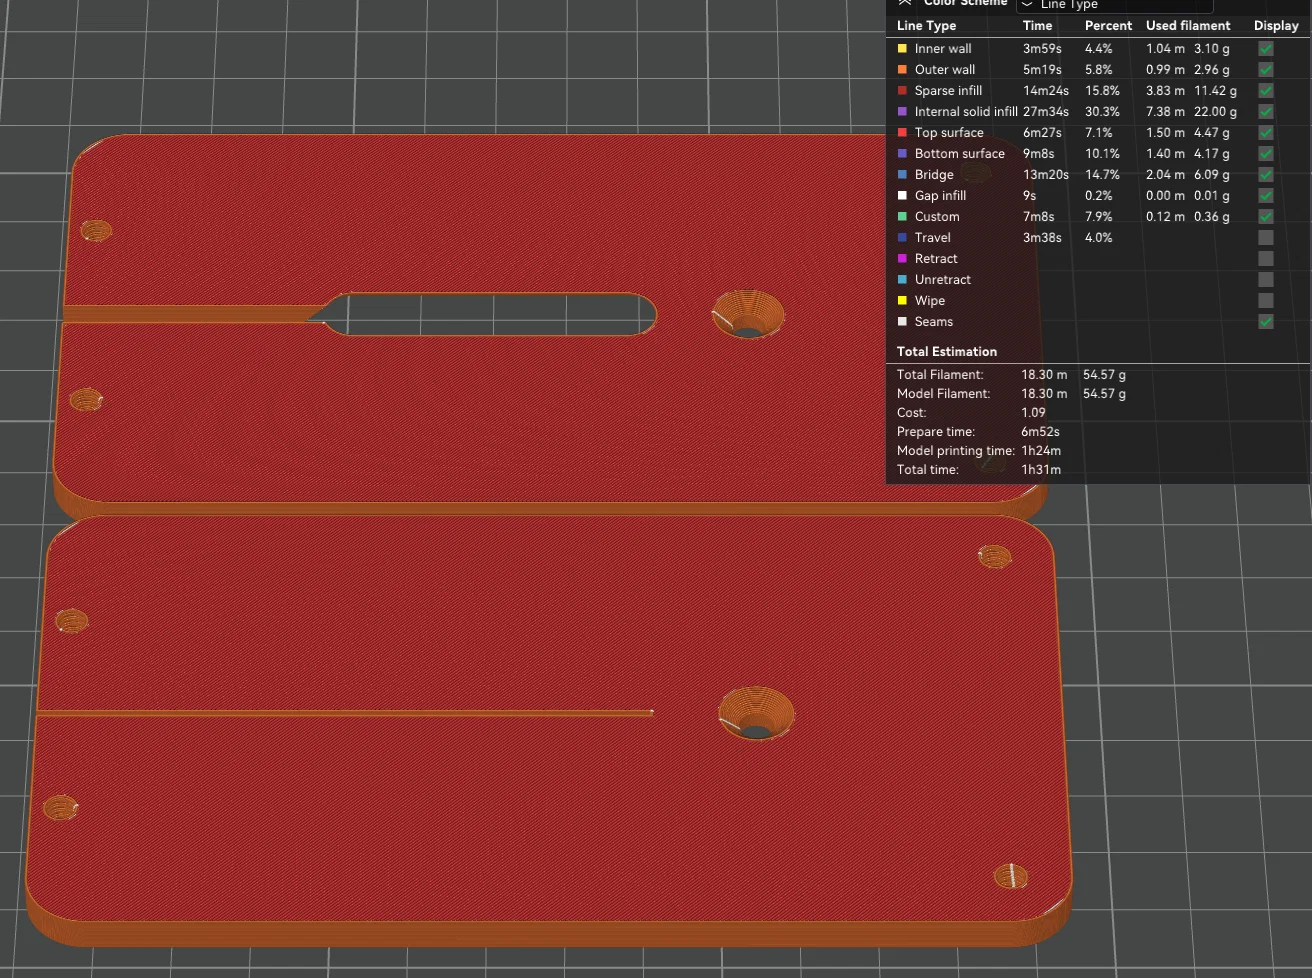Click the Bottom surface color swatch
Screen dimensions: 1312x978
pyautogui.click(x=902, y=153)
